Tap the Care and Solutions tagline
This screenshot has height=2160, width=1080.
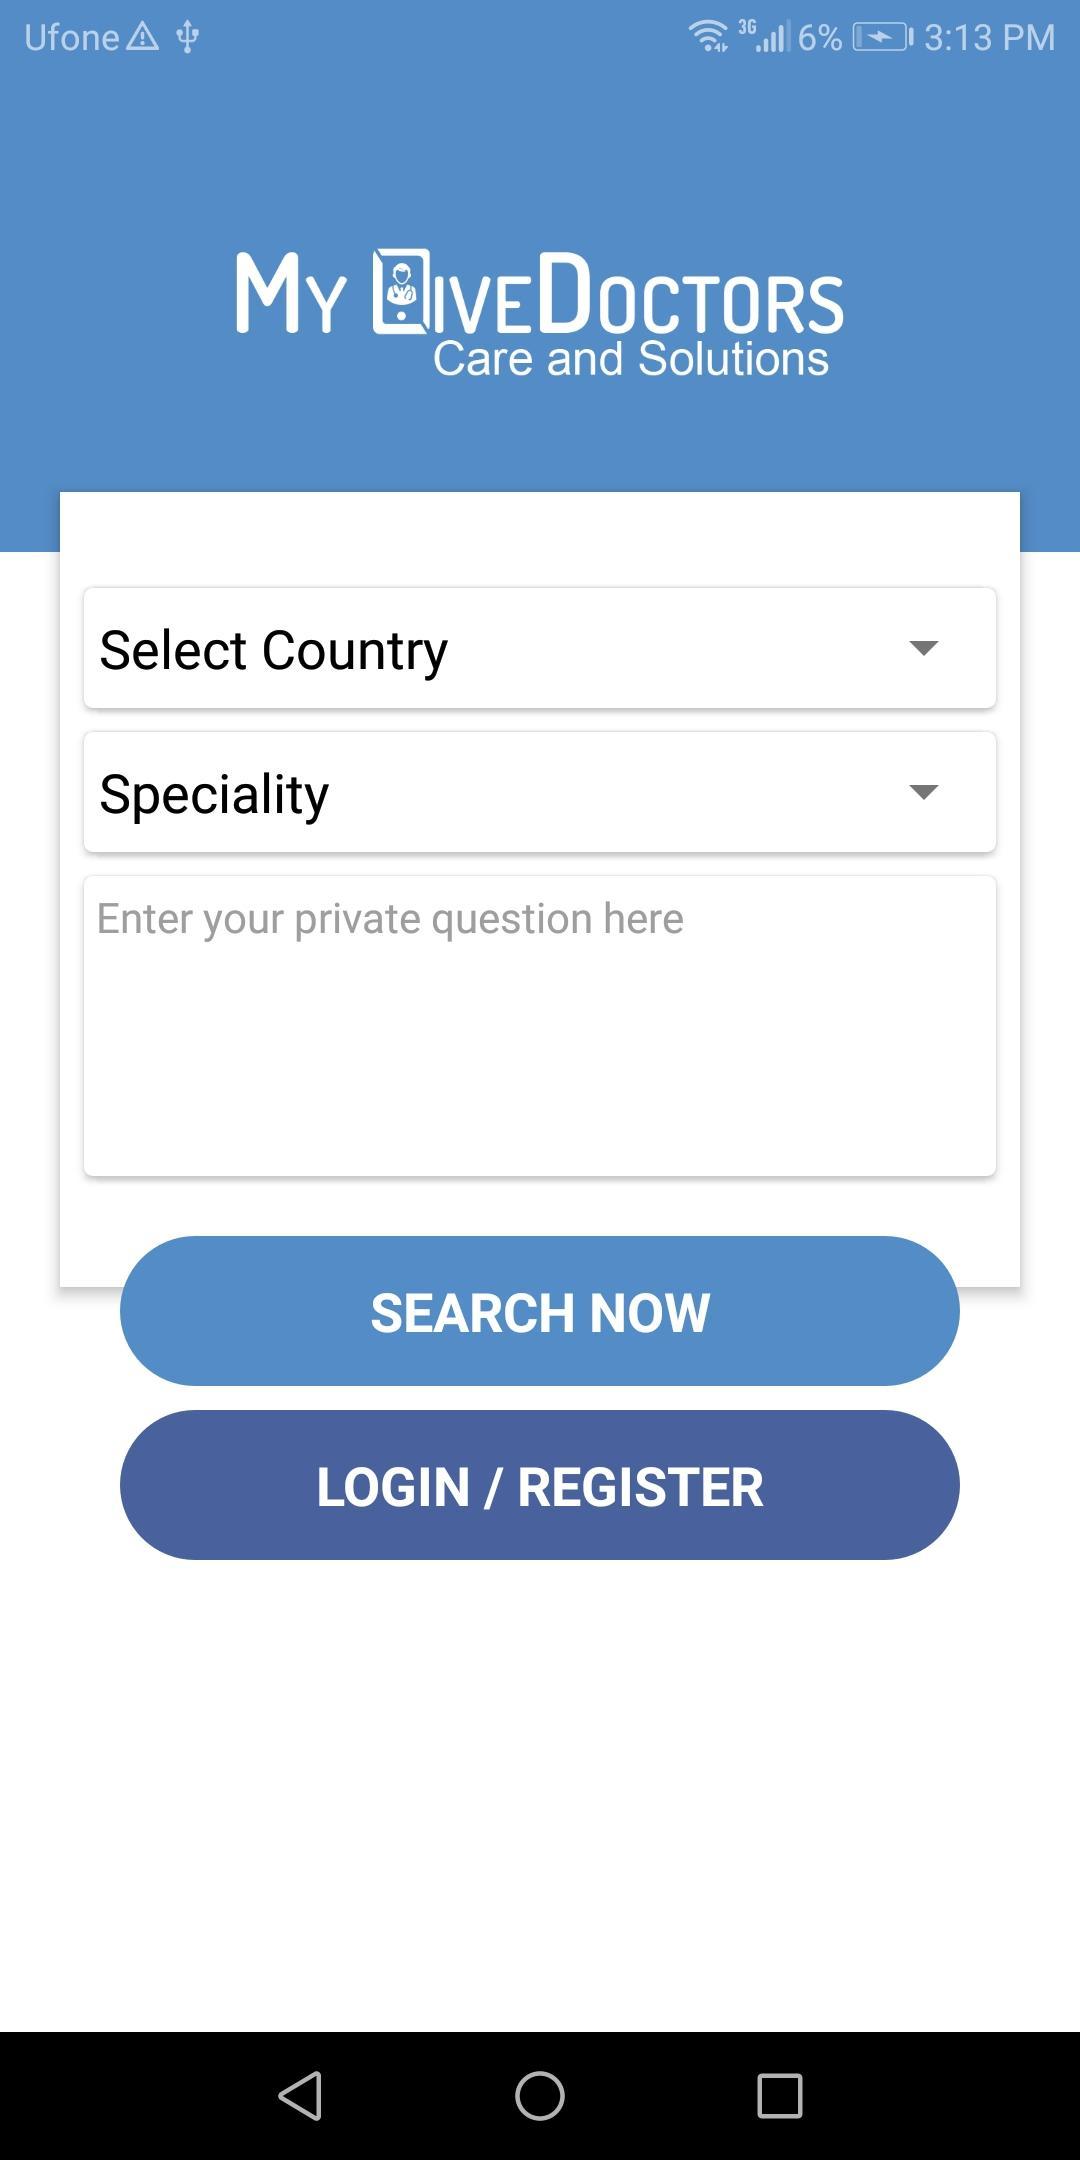[631, 359]
